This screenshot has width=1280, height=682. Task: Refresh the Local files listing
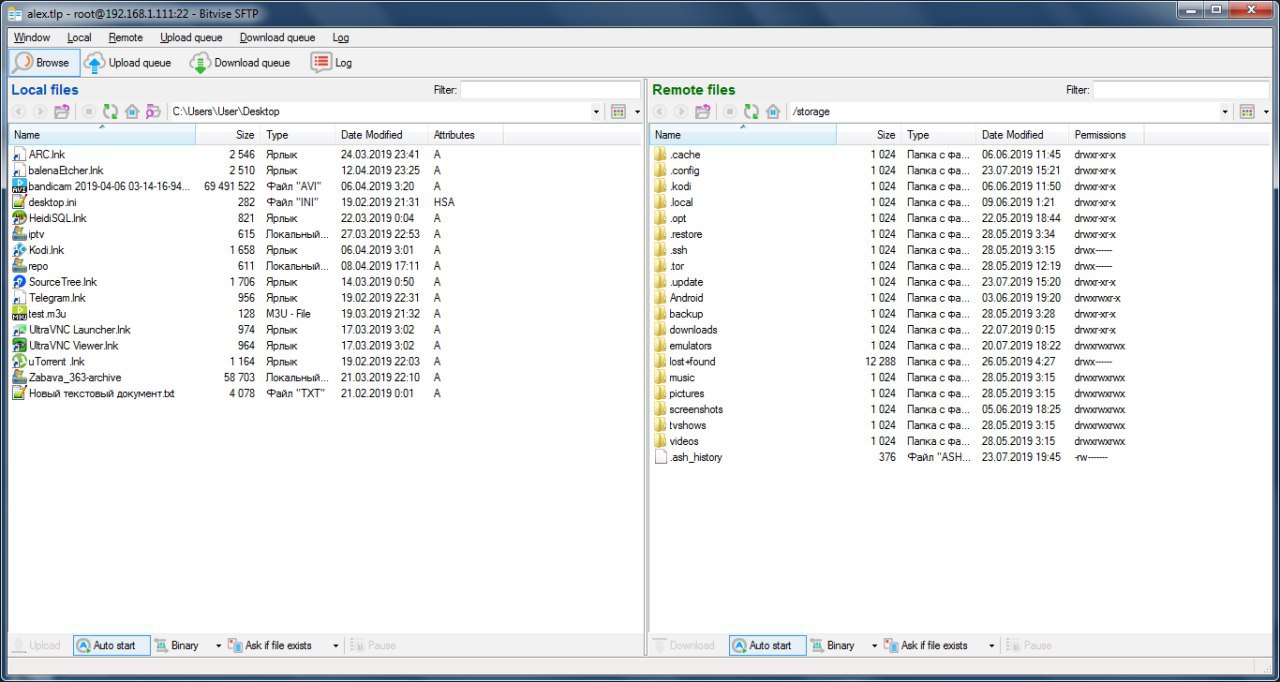pyautogui.click(x=110, y=112)
